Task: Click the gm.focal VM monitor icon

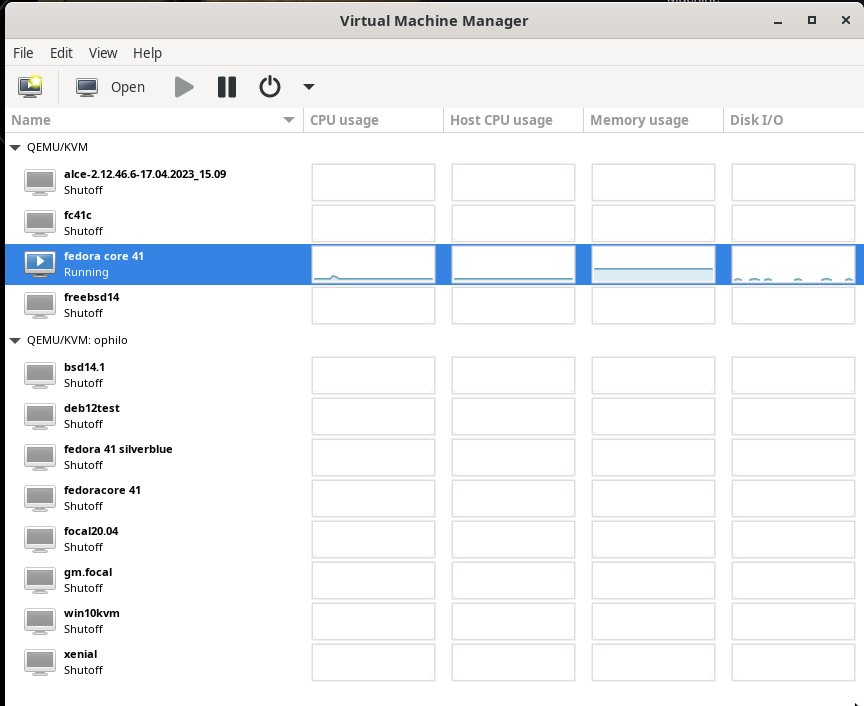Action: pyautogui.click(x=40, y=580)
